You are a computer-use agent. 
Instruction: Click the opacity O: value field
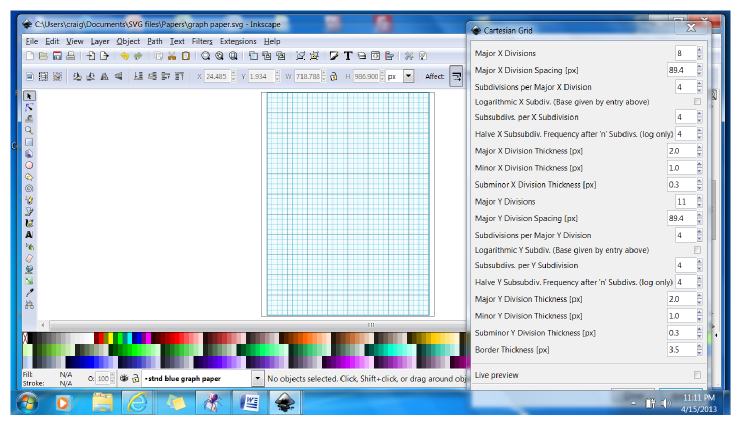click(x=103, y=378)
